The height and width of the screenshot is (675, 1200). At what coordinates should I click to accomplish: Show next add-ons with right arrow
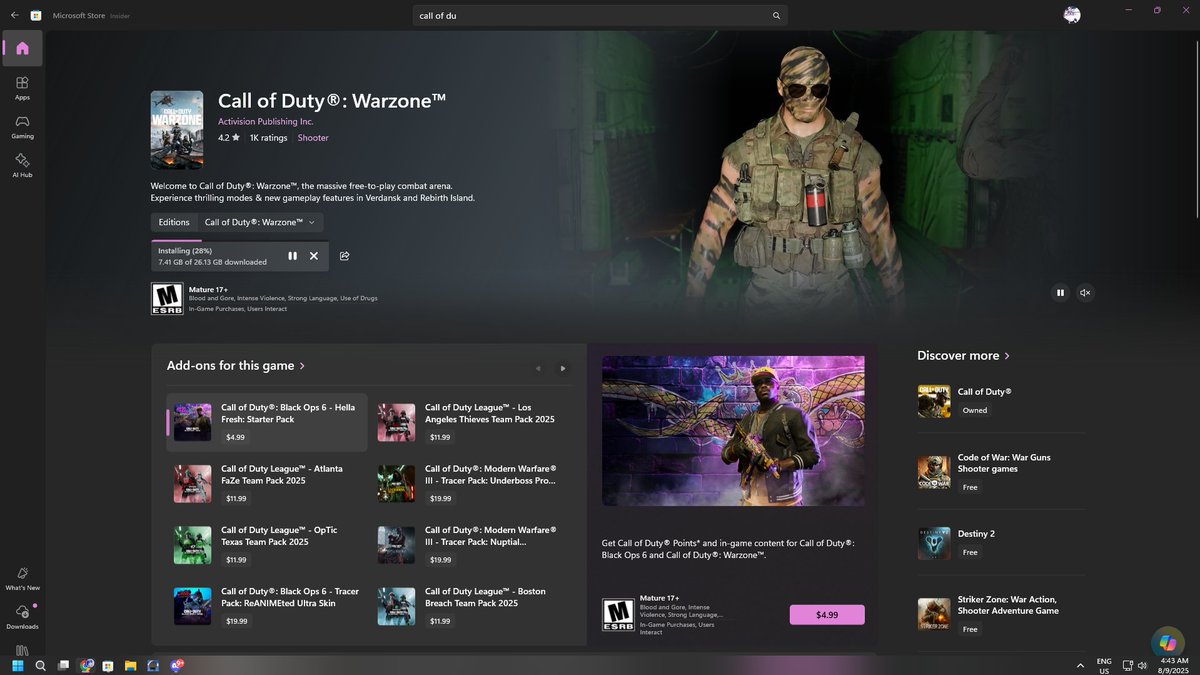pyautogui.click(x=563, y=368)
